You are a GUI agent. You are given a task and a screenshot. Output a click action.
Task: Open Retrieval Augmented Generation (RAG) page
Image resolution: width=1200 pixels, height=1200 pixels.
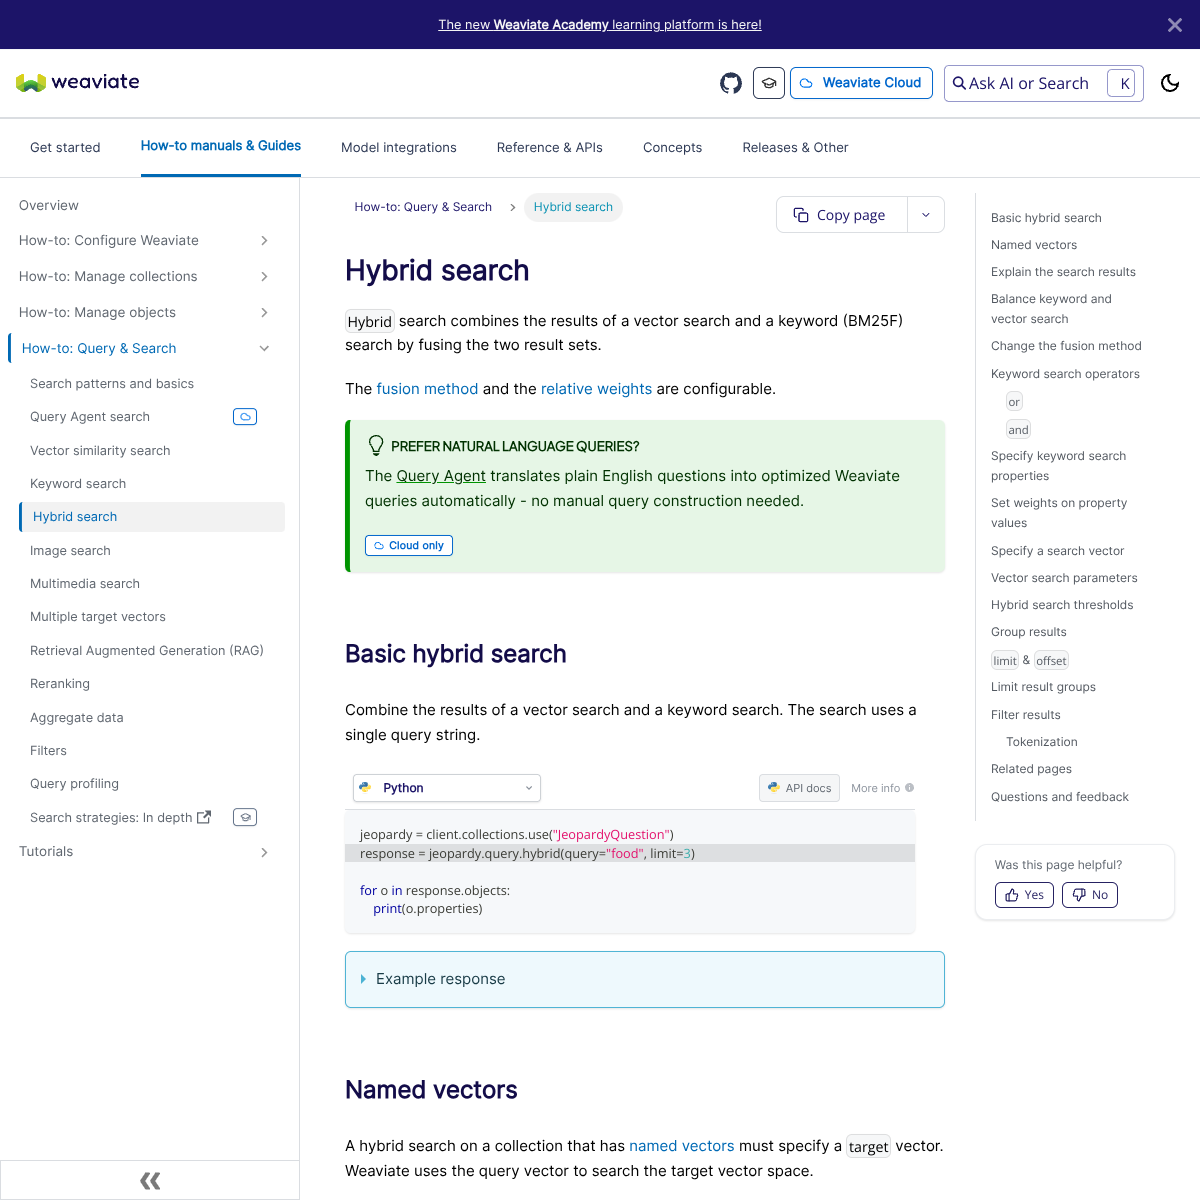[x=147, y=651]
